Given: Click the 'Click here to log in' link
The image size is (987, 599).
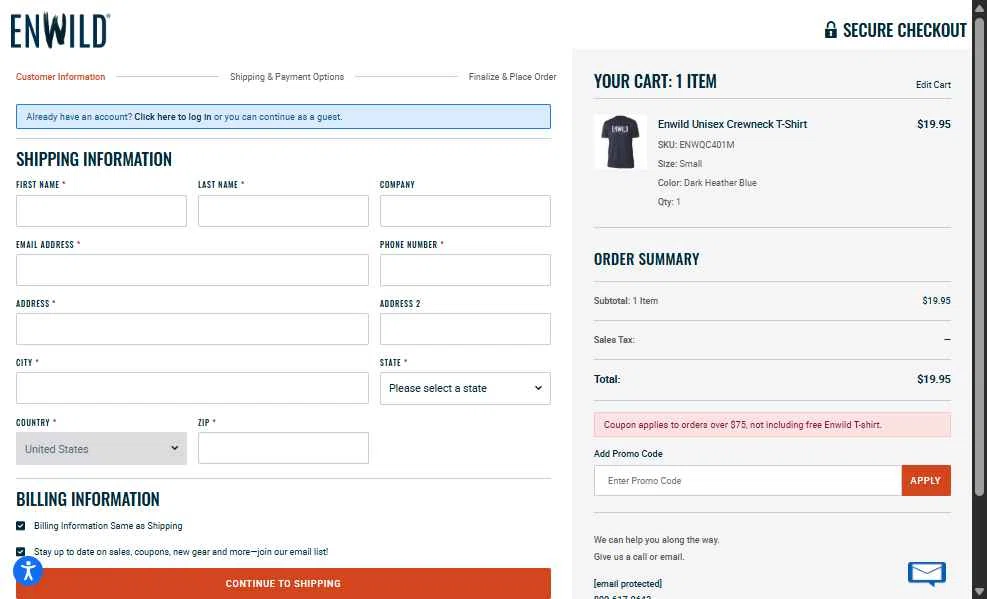Looking at the screenshot, I should coord(172,116).
